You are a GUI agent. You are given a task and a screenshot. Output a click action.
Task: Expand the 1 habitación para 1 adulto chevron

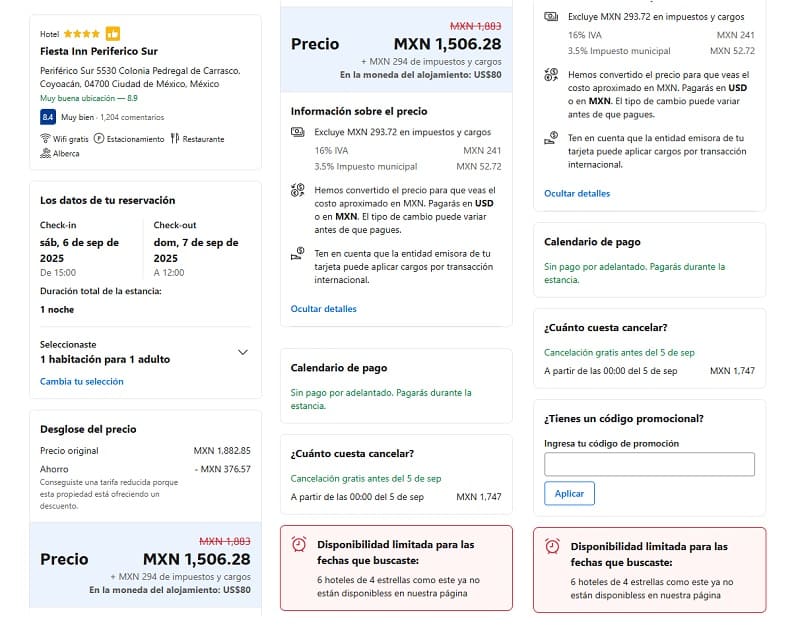point(243,352)
